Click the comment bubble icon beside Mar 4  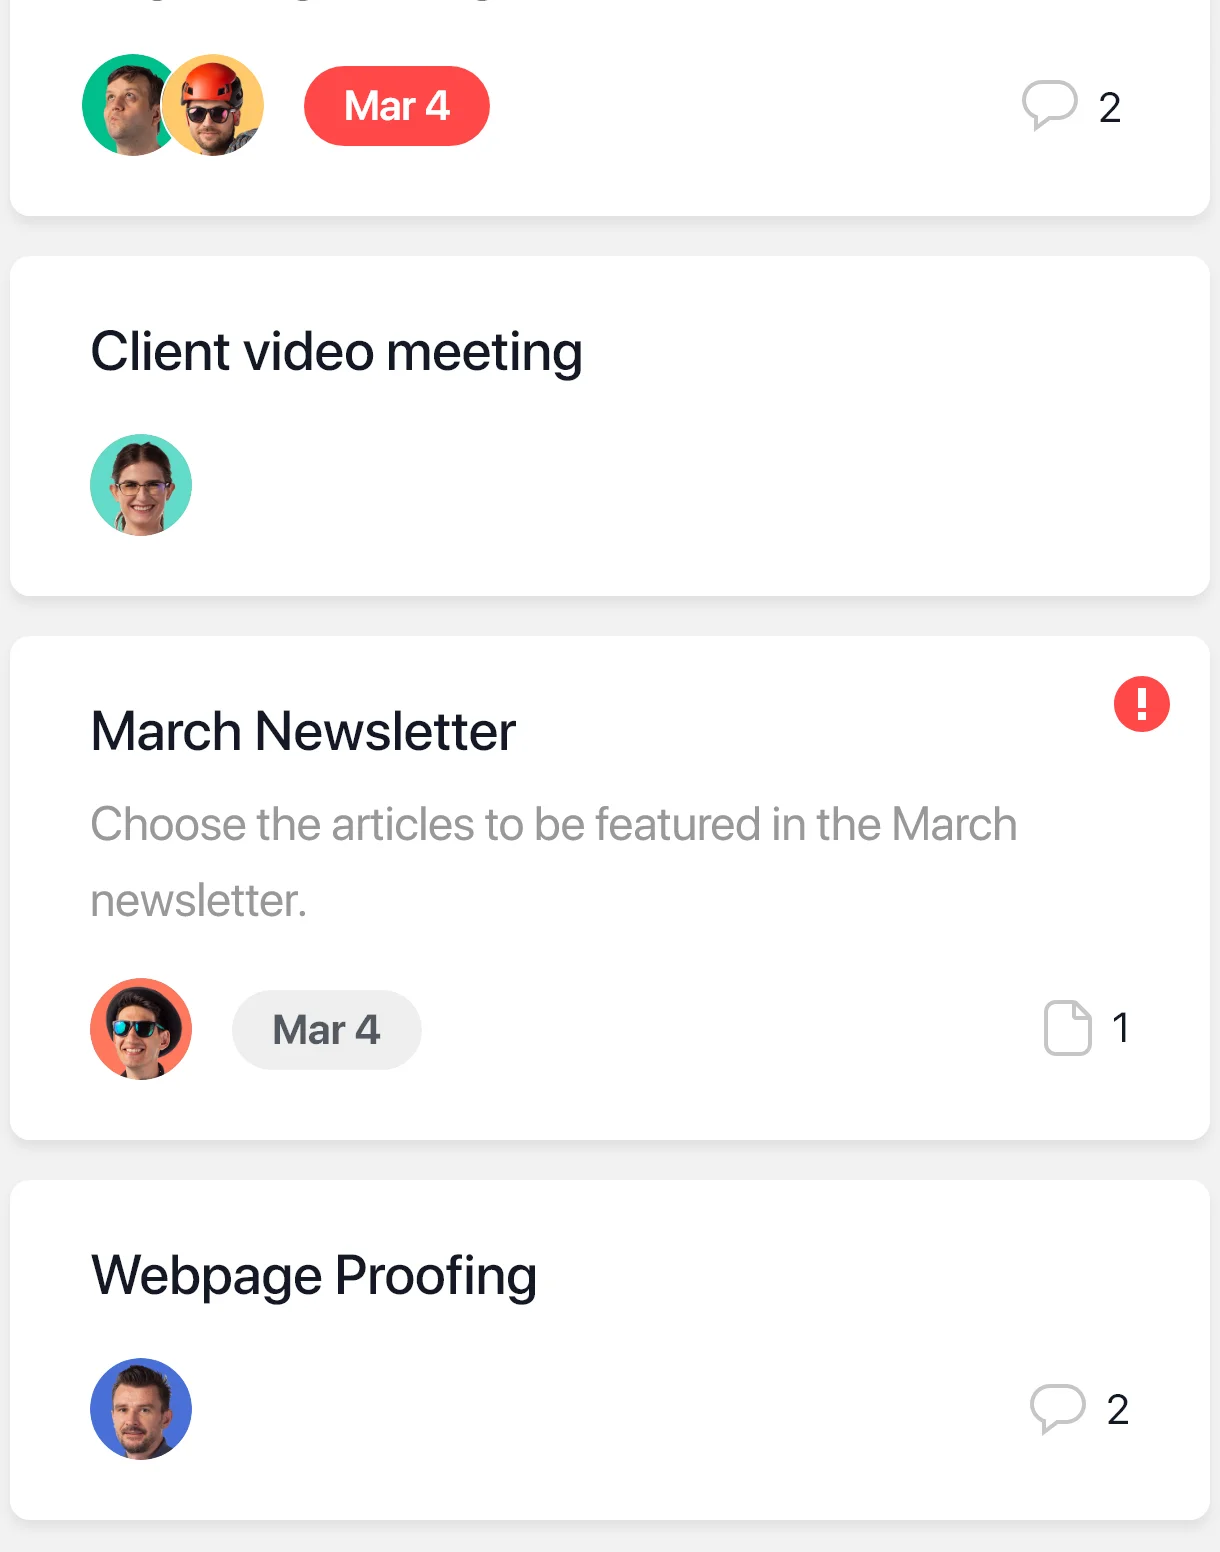1049,105
